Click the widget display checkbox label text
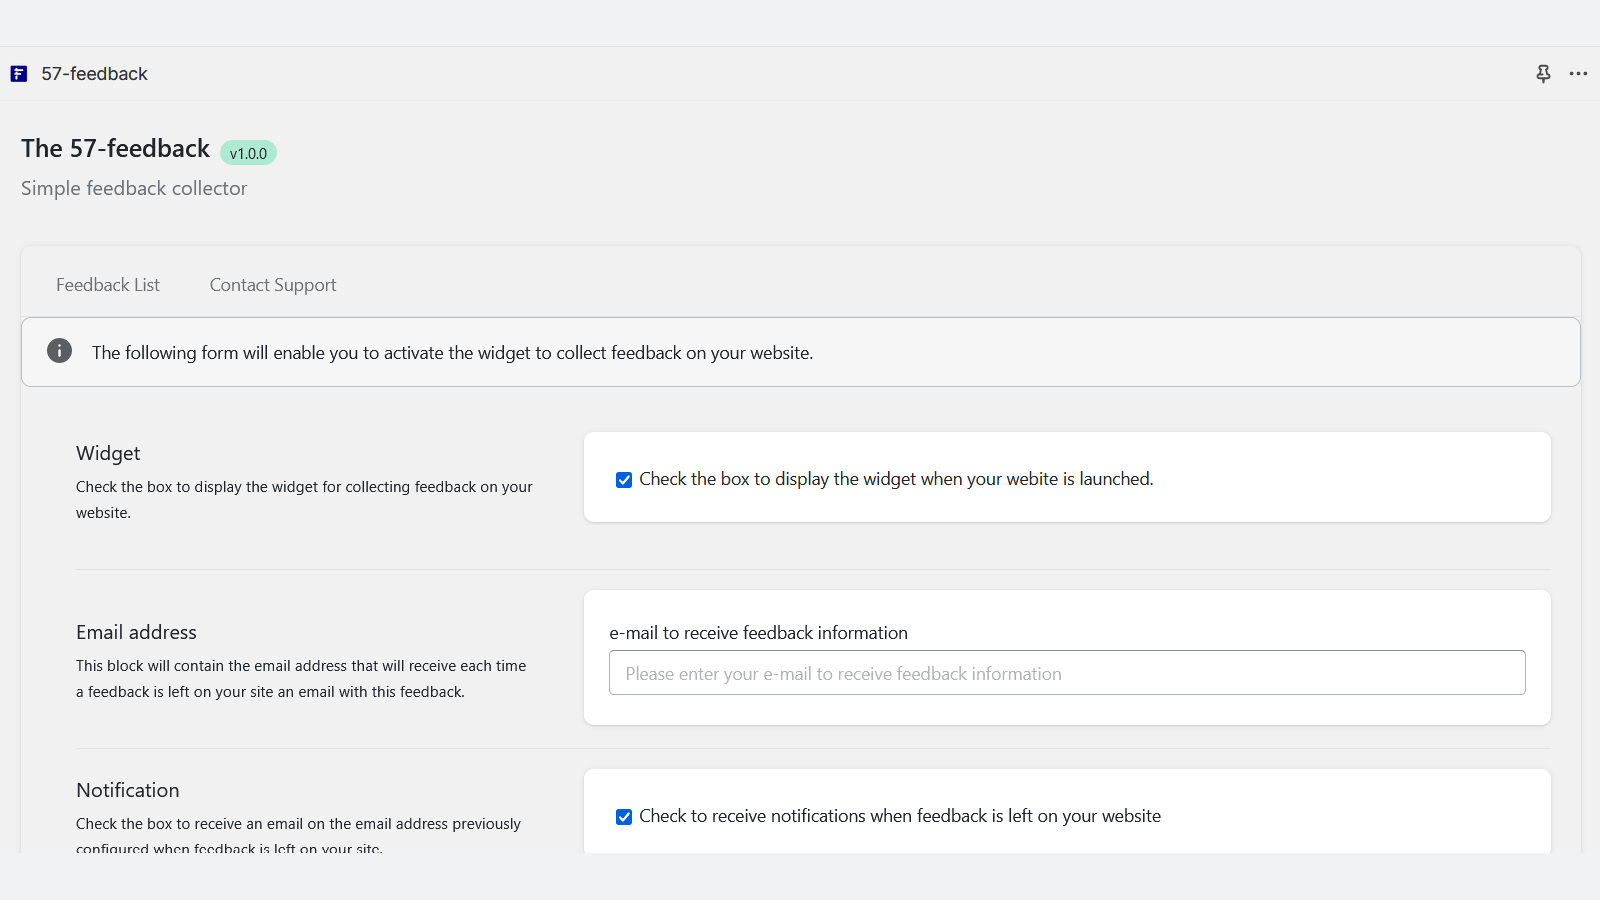Viewport: 1600px width, 900px height. (895, 479)
